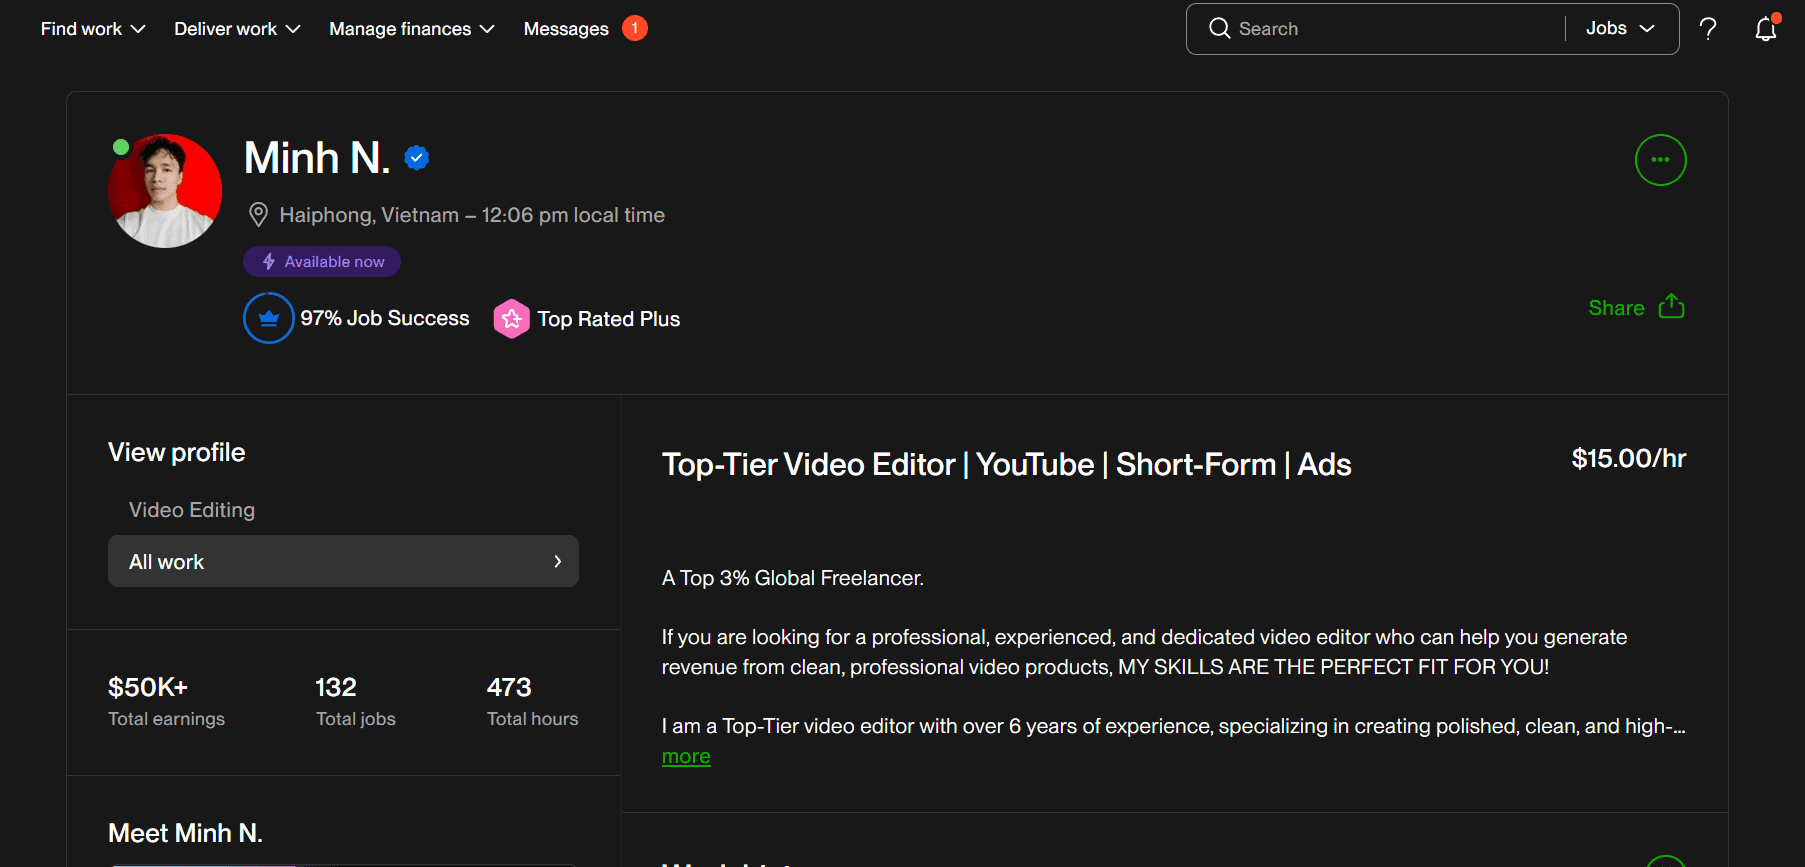1805x867 pixels.
Task: Click the pink Top Rated Plus badge
Action: pyautogui.click(x=511, y=319)
